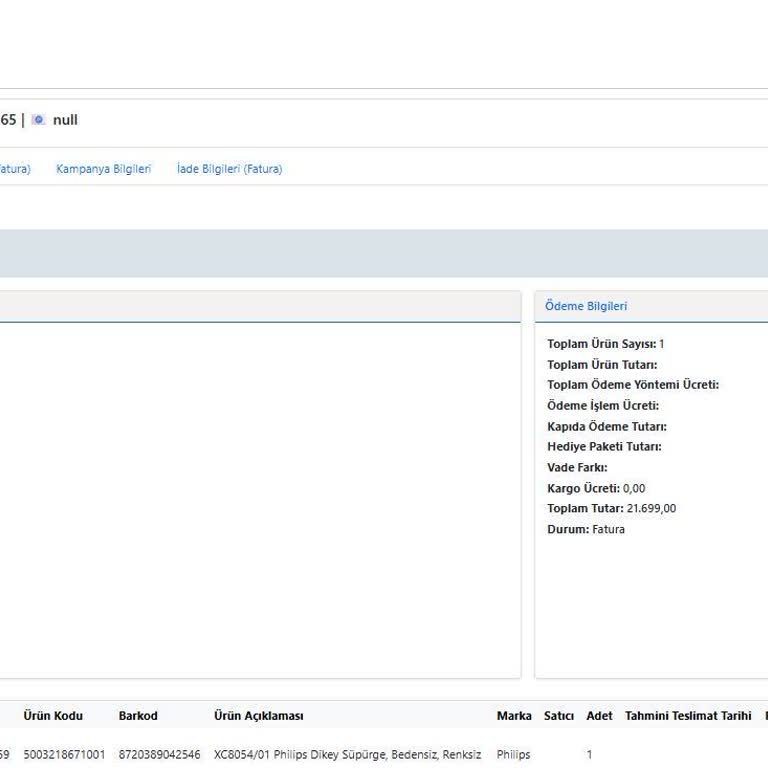
Task: Click the Ürün Açıklaması column header
Action: 258,716
